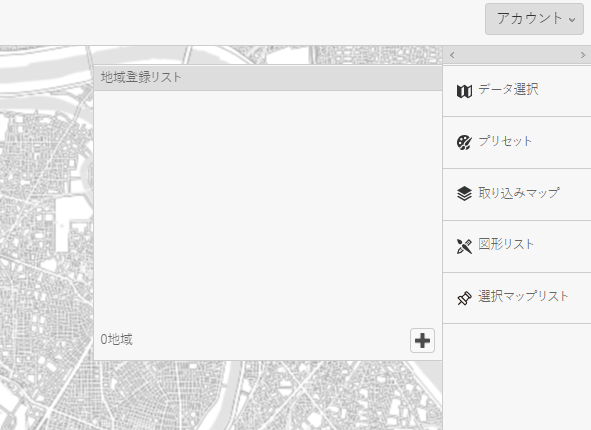
Task: Click the 地域登録リスト panel header
Action: coord(268,78)
